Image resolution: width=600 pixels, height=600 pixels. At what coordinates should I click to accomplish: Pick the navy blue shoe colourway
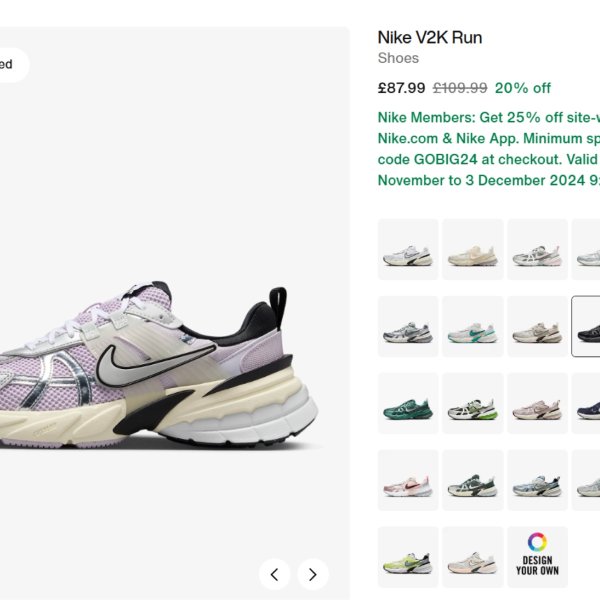click(586, 403)
